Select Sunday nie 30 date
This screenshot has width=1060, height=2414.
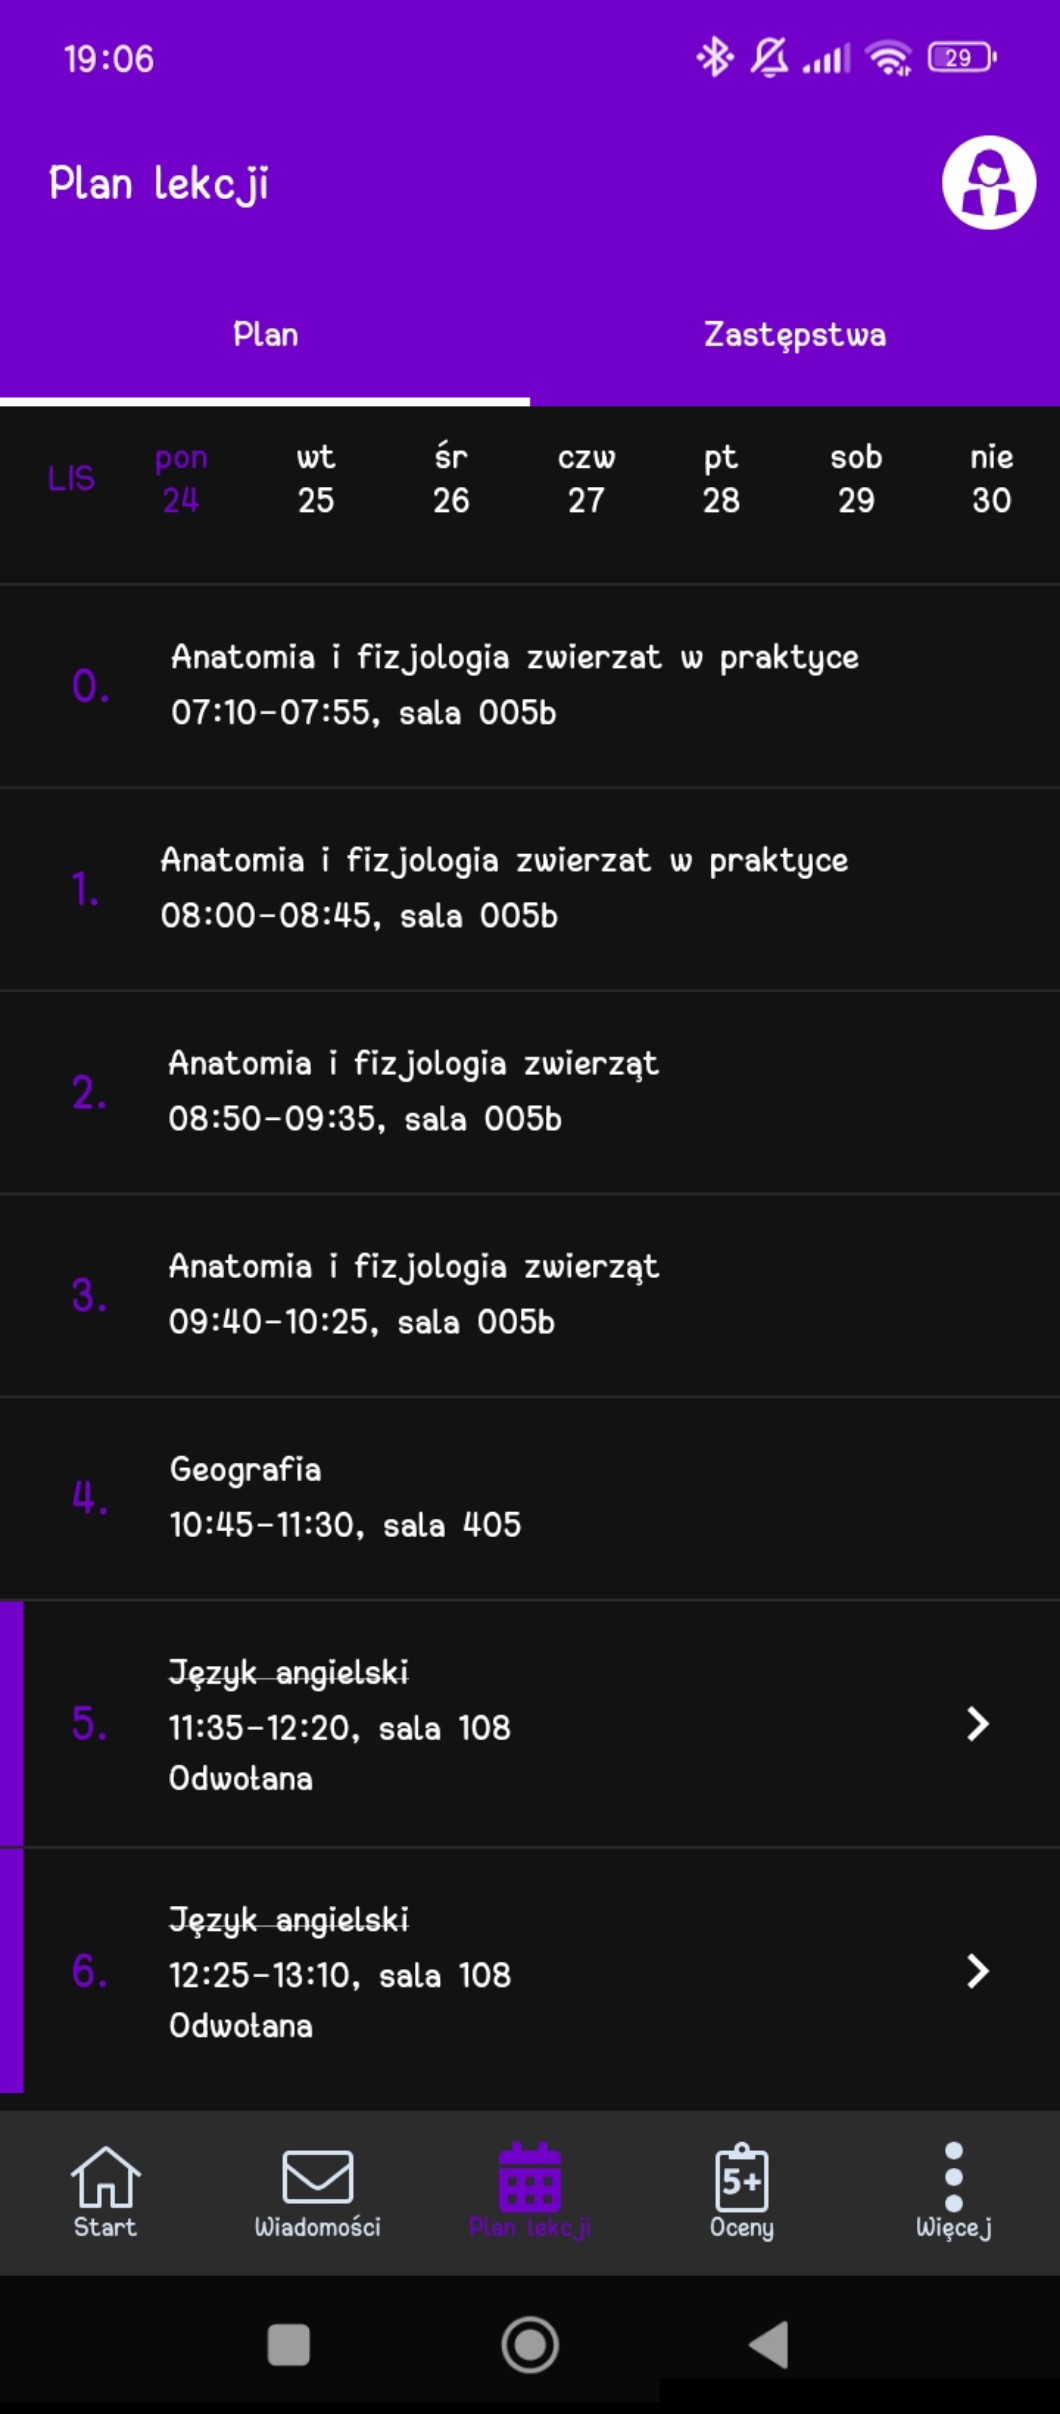point(991,479)
